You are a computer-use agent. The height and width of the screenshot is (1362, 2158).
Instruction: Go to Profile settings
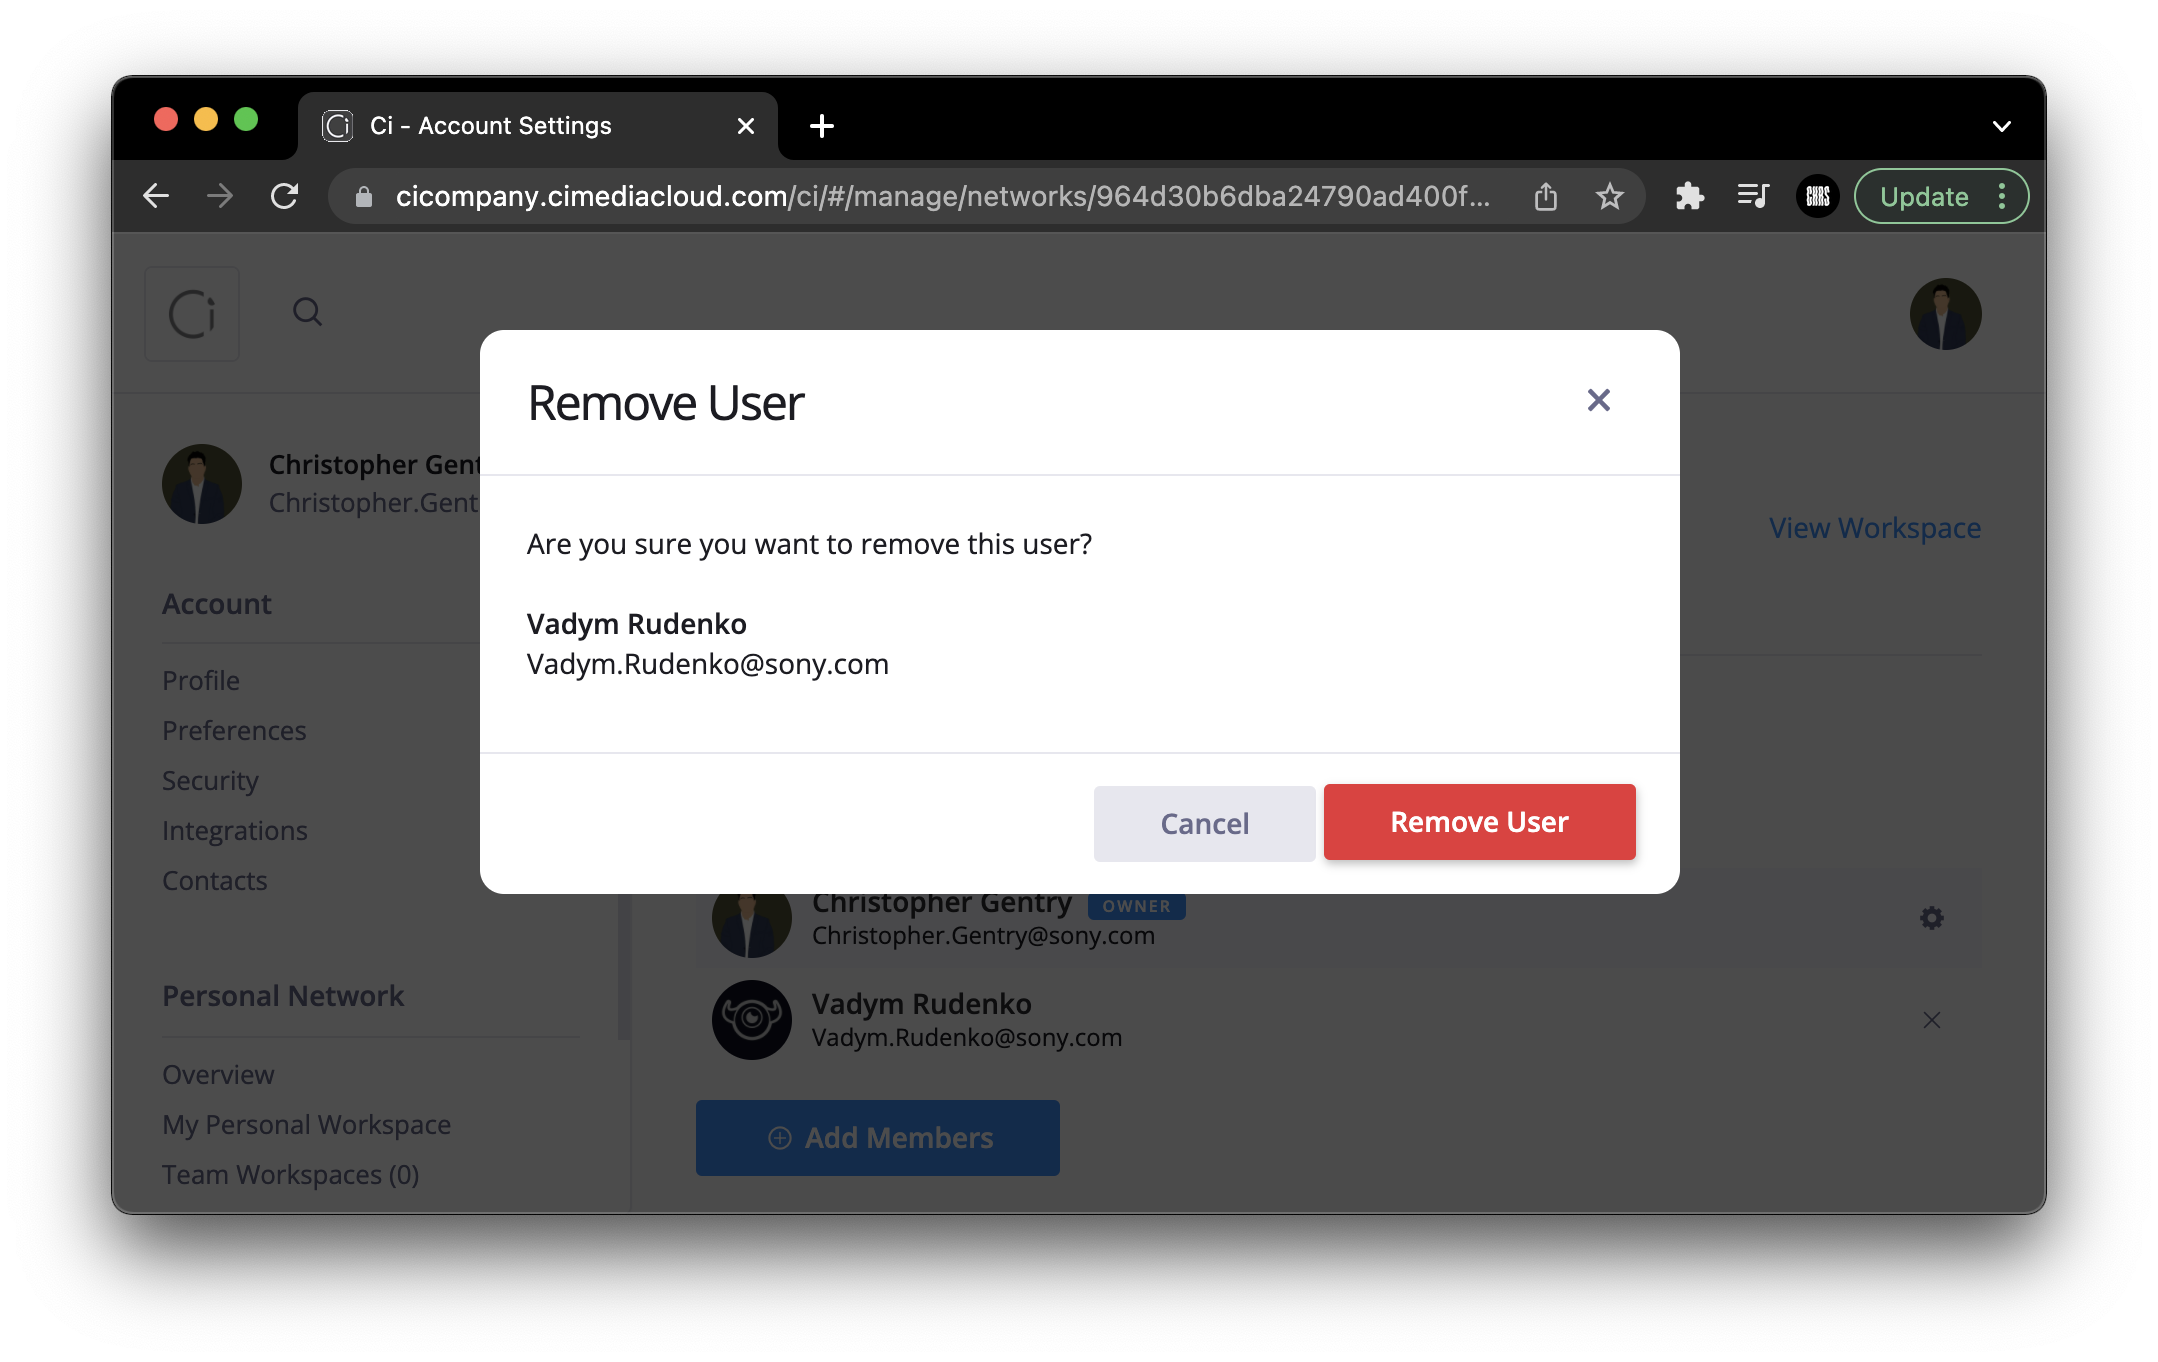point(201,680)
